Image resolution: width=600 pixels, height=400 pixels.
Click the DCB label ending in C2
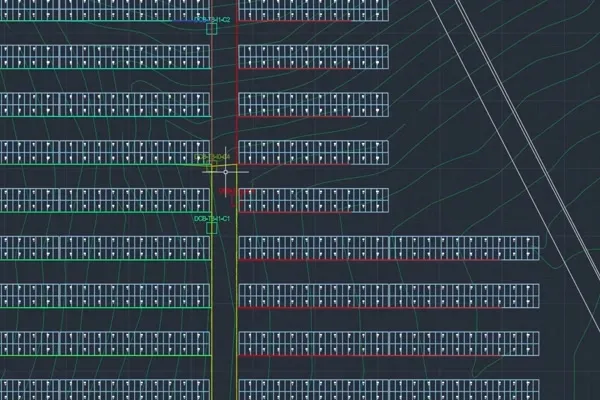point(212,20)
